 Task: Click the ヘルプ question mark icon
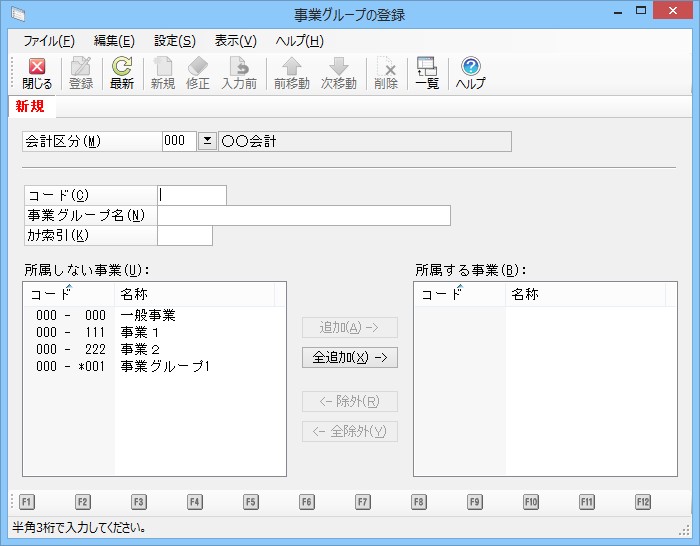point(470,67)
